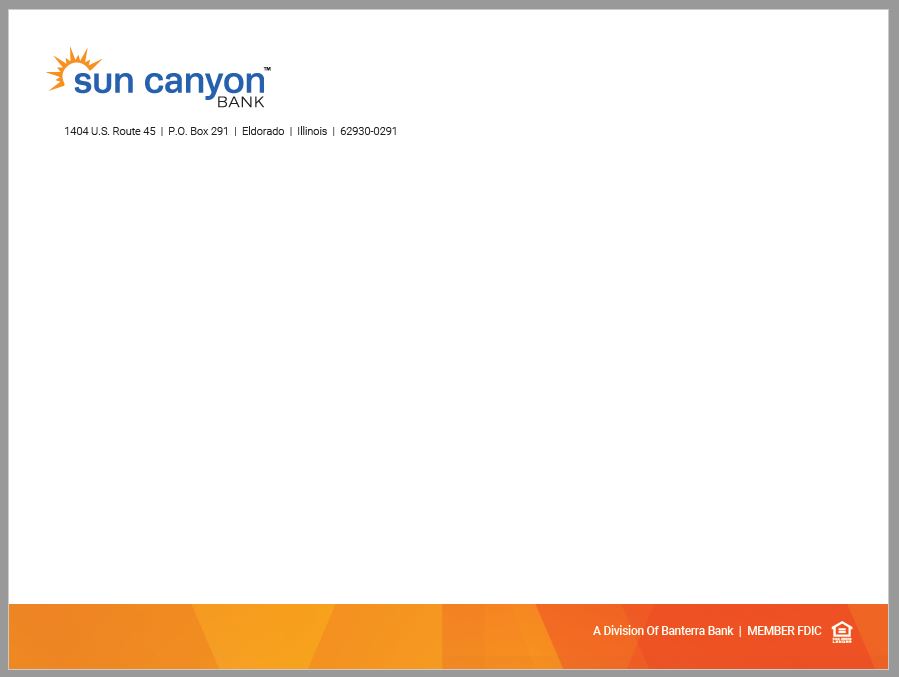Image resolution: width=899 pixels, height=677 pixels.
Task: Click the "P.O. Box 291" text
Action: tap(198, 131)
